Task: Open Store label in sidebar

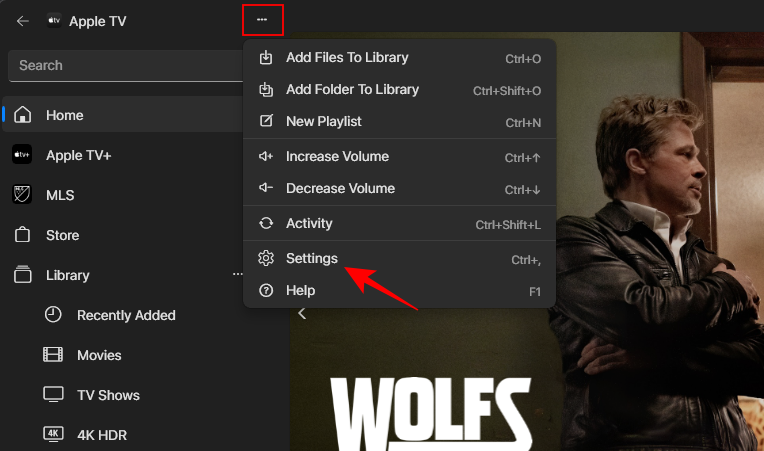Action: [62, 235]
